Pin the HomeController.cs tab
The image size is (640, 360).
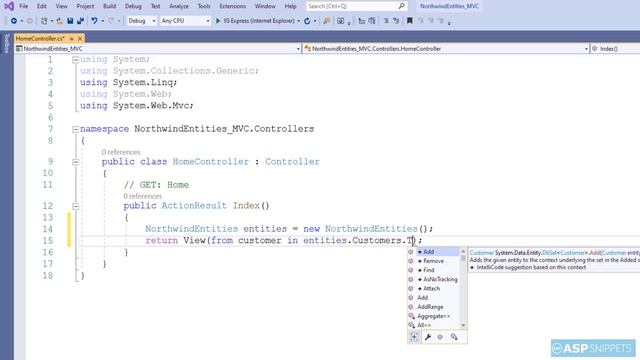(x=71, y=39)
